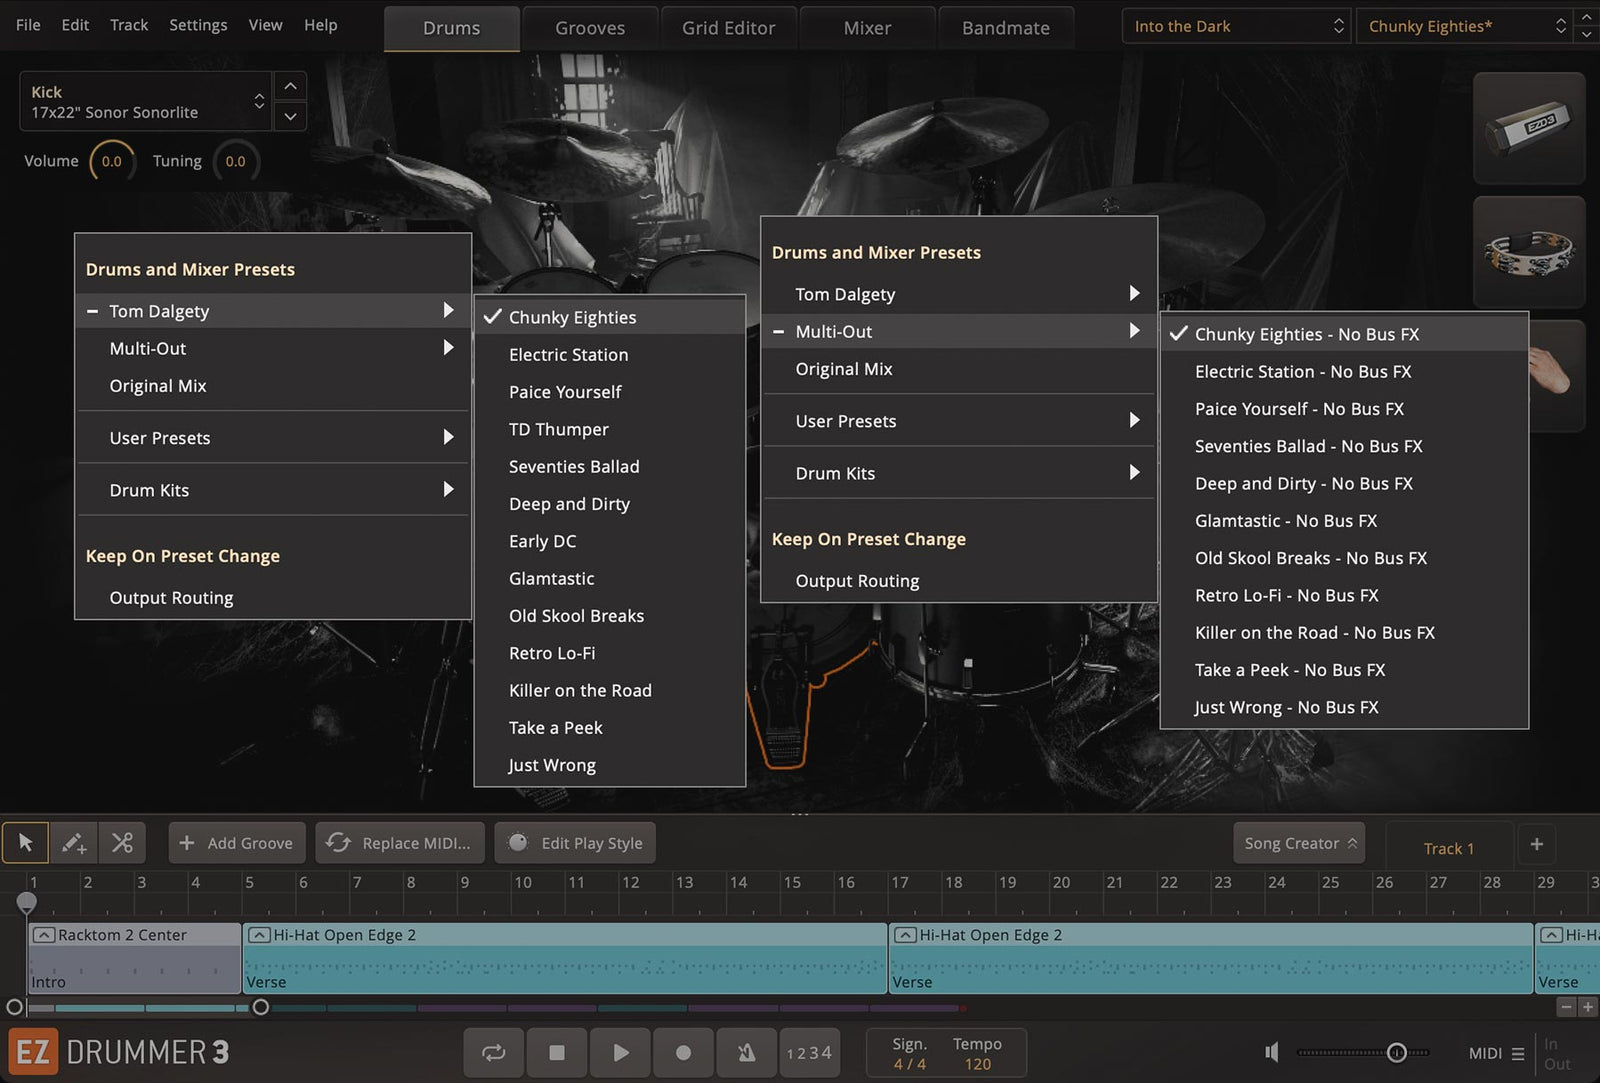This screenshot has height=1083, width=1600.
Task: Expand User Presets in left menu
Action: 273,438
